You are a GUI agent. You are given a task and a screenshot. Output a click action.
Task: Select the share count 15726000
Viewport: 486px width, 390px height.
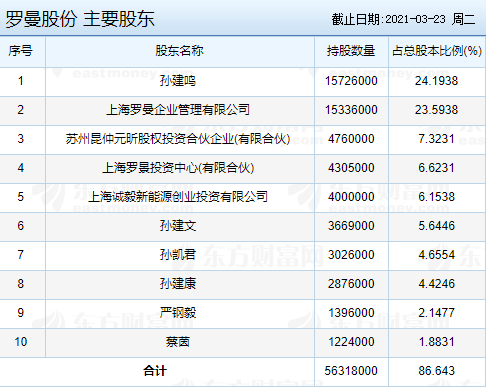[351, 81]
